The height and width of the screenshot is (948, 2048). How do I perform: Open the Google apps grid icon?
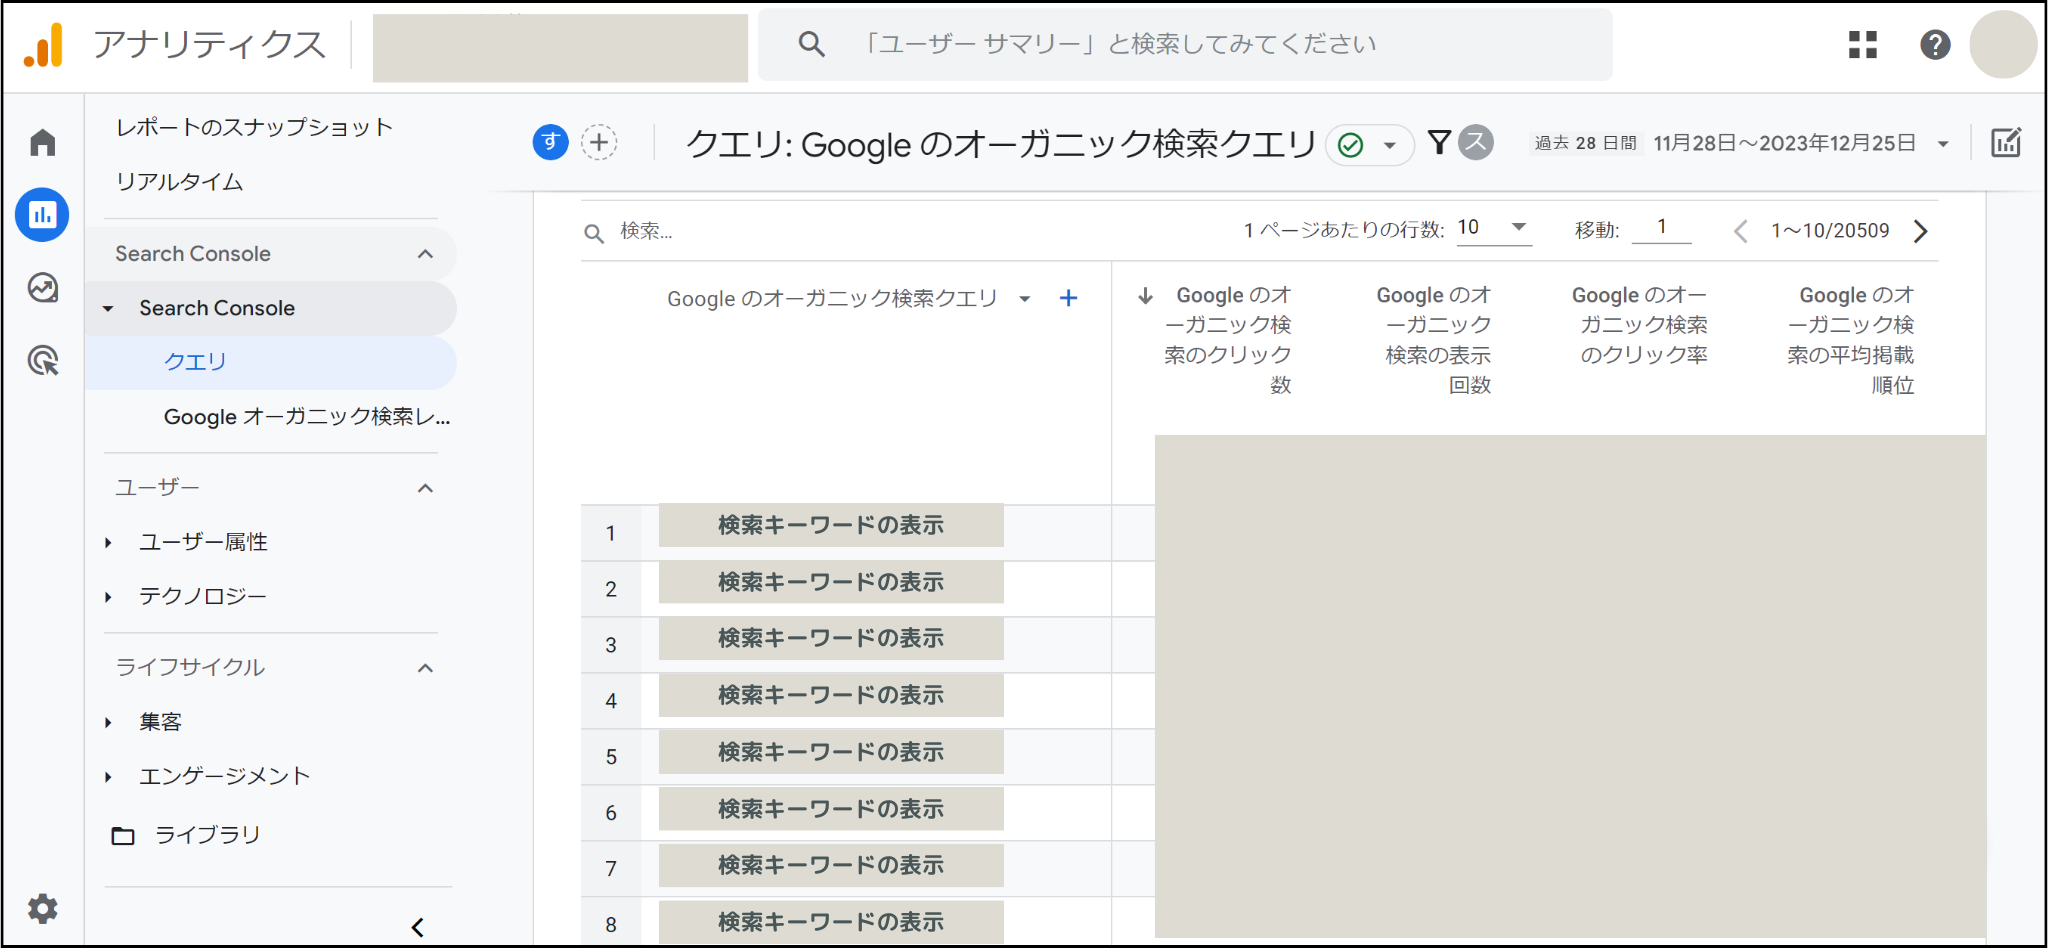1862,45
